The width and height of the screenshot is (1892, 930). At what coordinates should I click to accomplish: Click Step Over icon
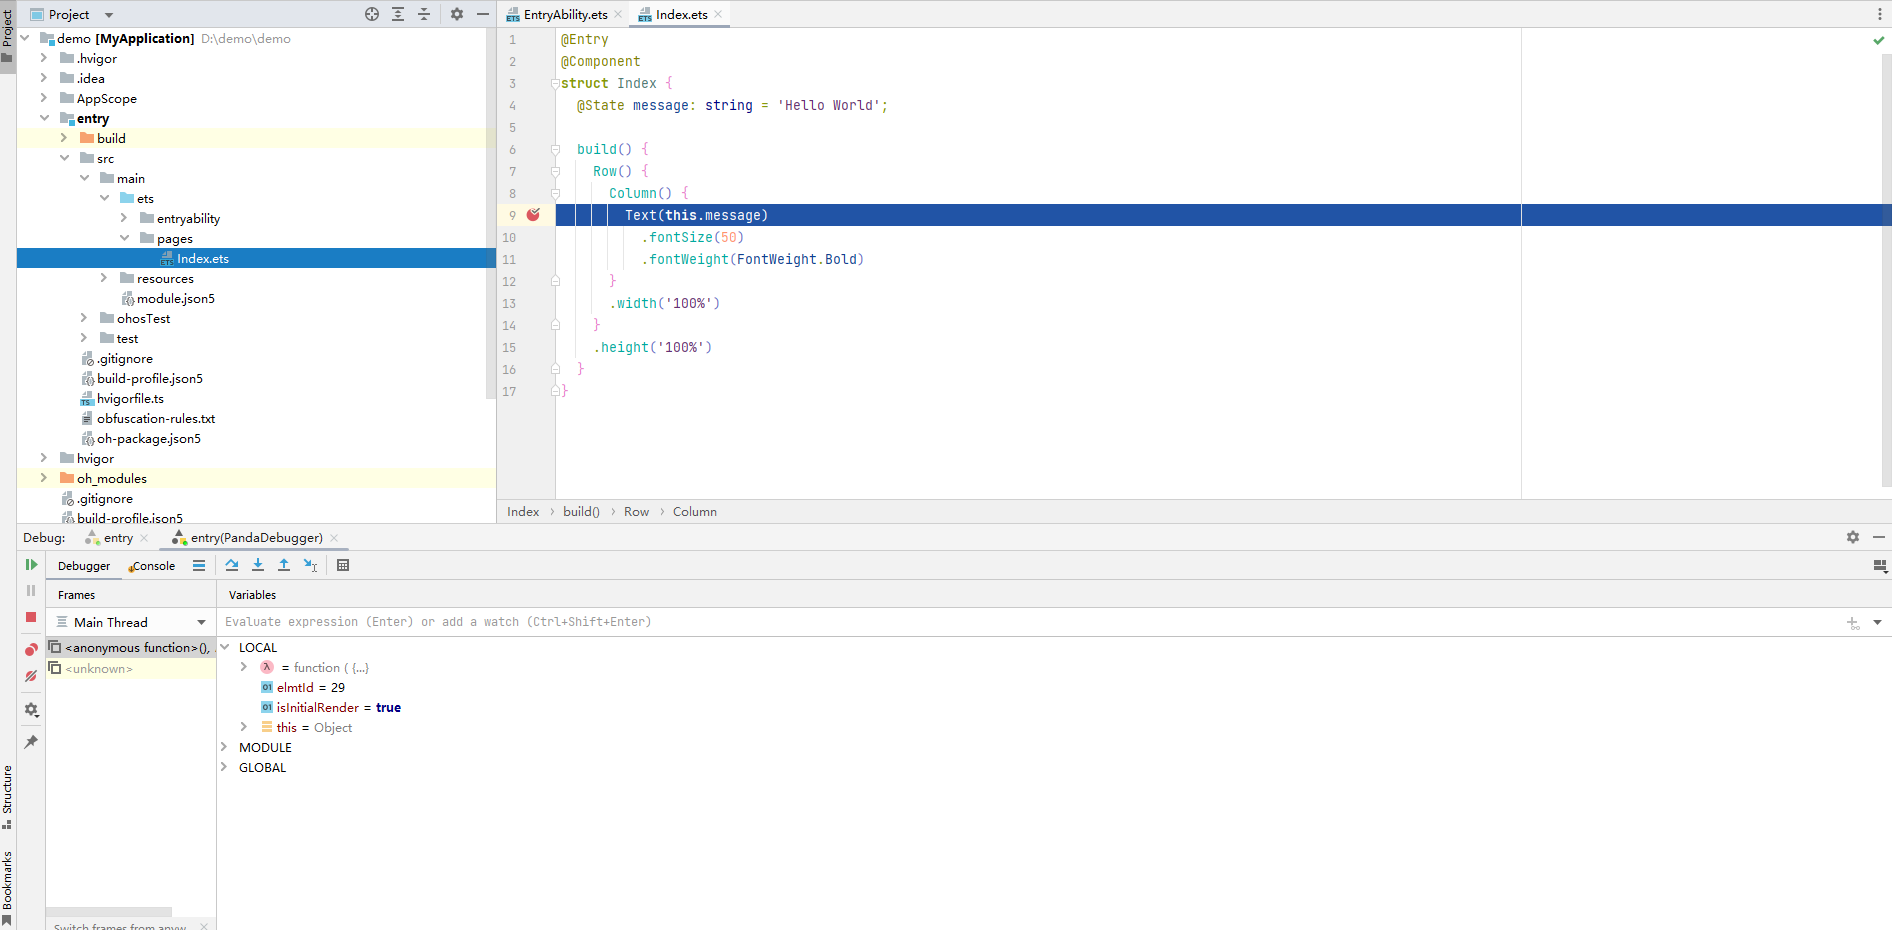[x=232, y=565]
